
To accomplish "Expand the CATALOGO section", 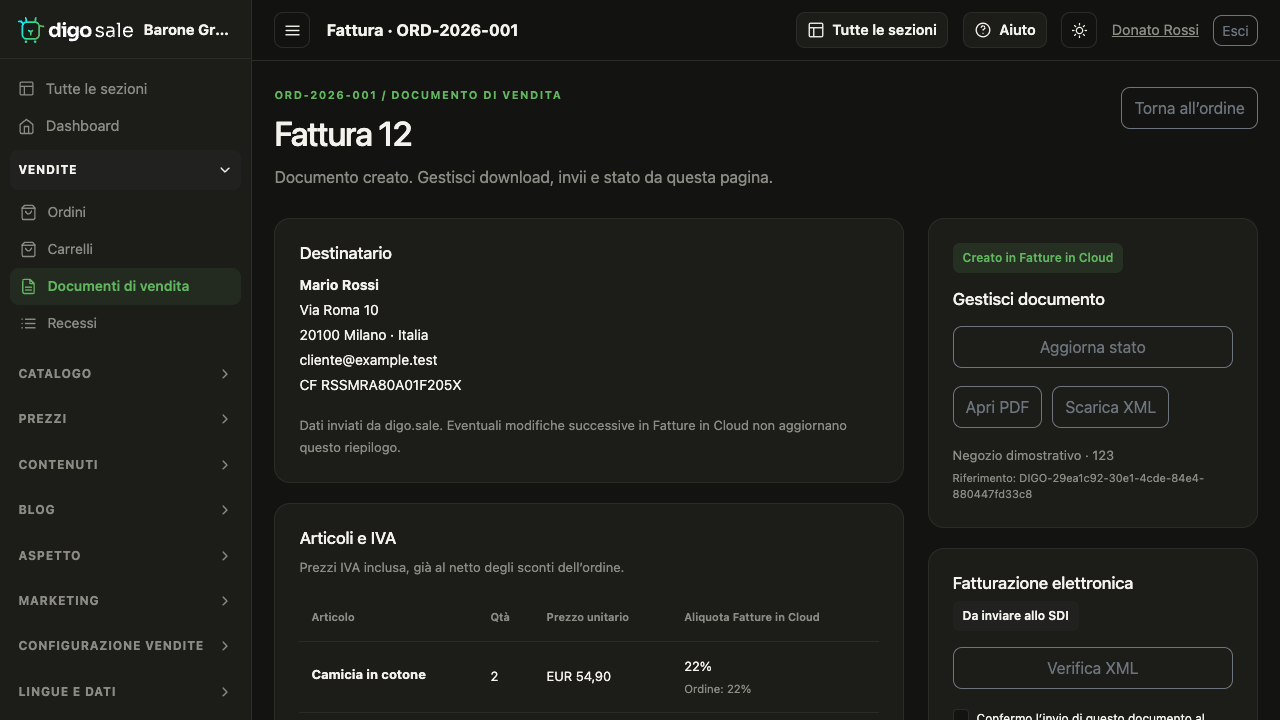I will pos(125,374).
